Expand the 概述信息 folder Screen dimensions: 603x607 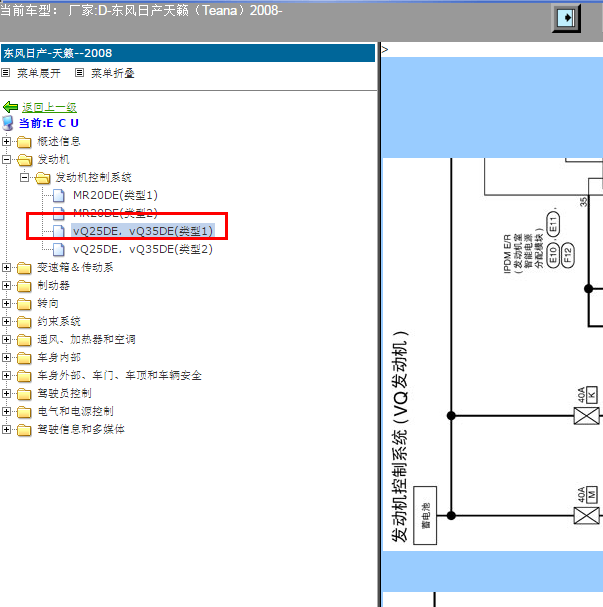[6, 141]
